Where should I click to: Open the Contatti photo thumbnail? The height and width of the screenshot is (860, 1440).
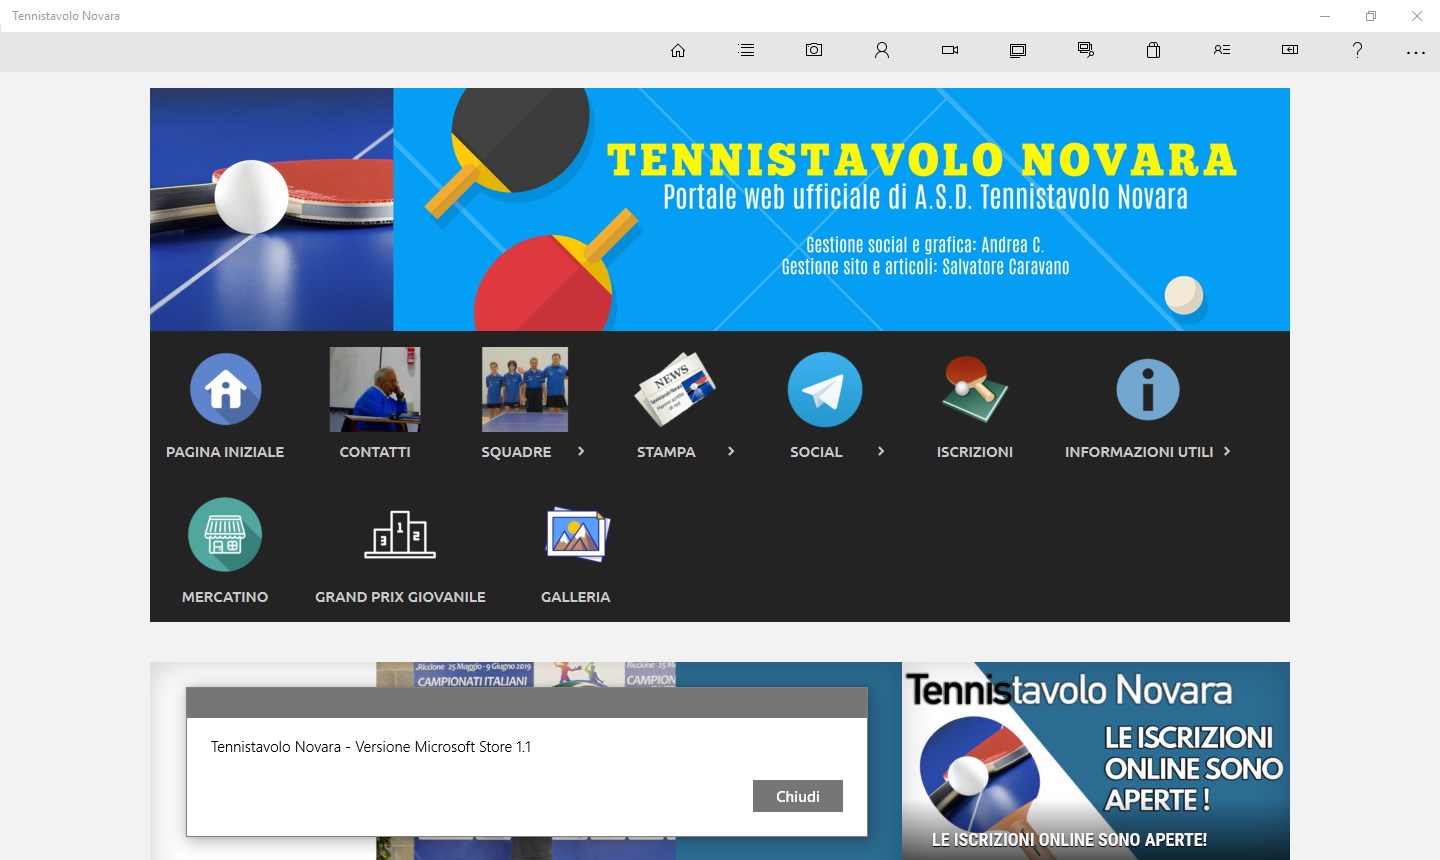pyautogui.click(x=375, y=389)
